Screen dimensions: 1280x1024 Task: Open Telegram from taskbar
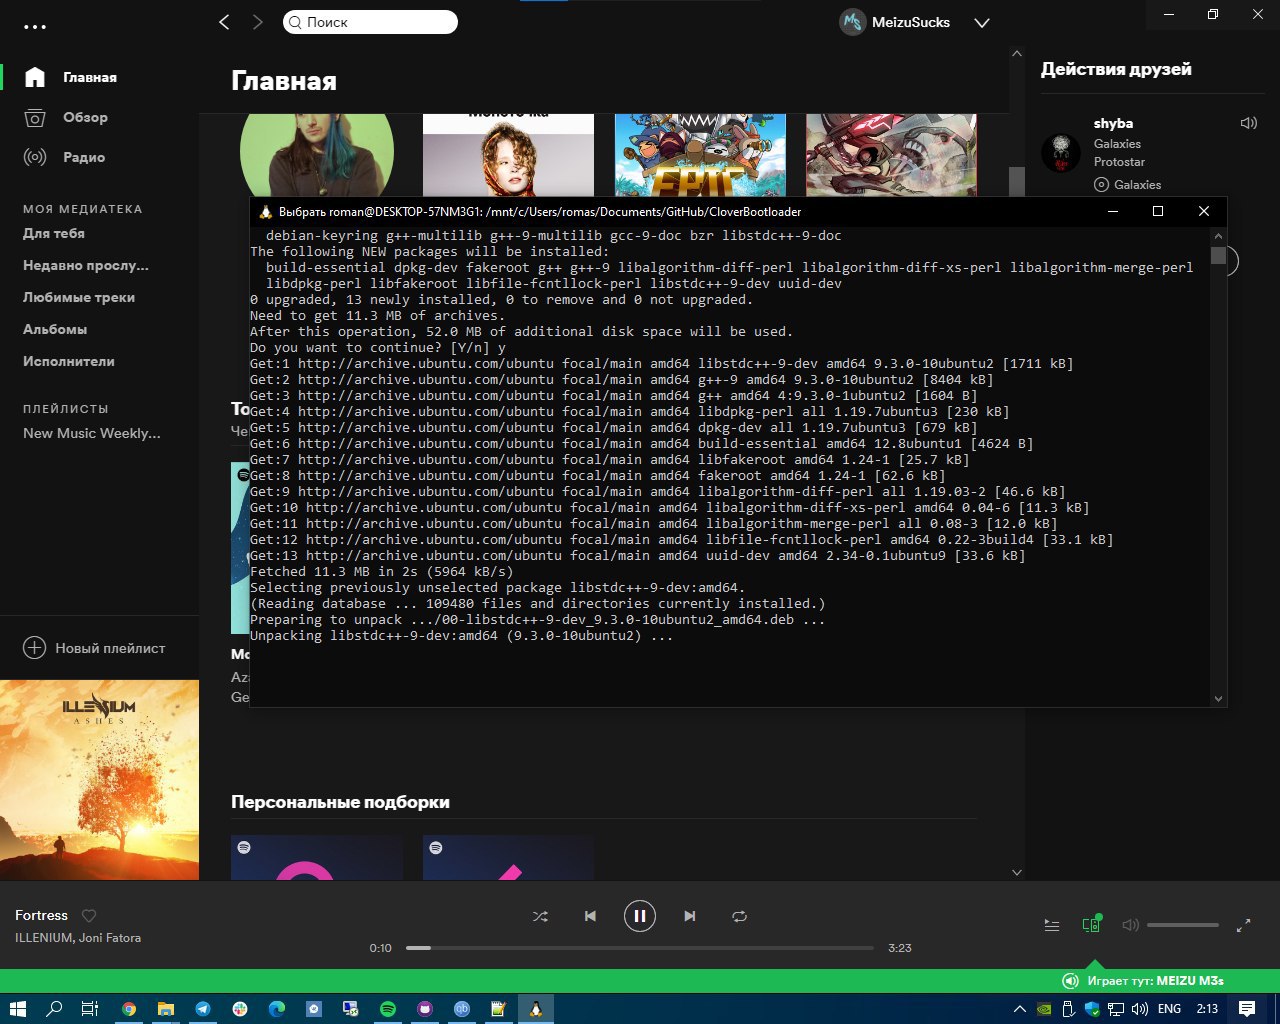tap(203, 1009)
